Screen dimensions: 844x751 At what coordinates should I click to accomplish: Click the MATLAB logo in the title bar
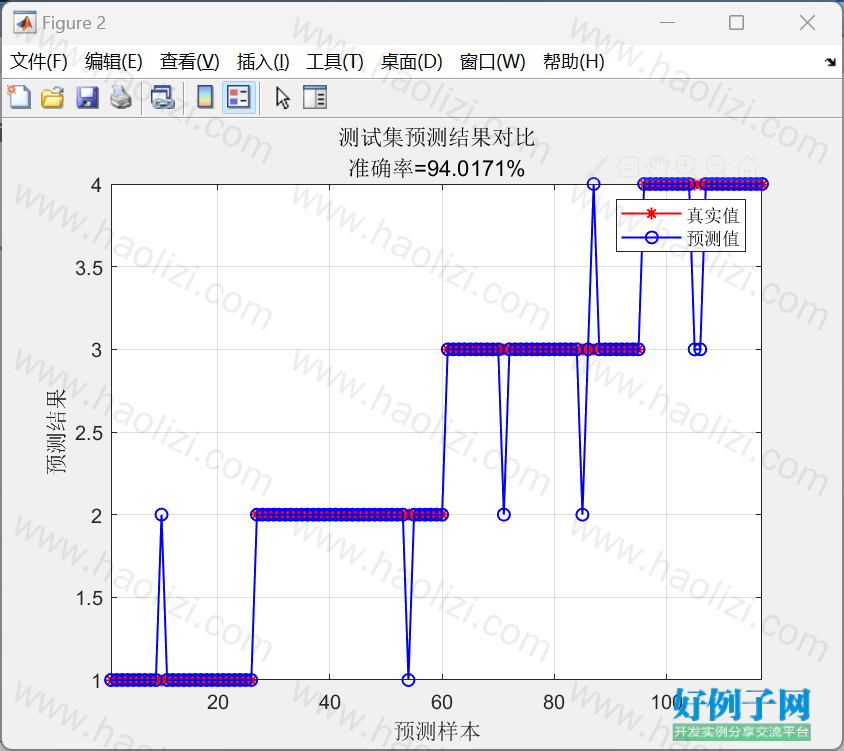click(24, 23)
